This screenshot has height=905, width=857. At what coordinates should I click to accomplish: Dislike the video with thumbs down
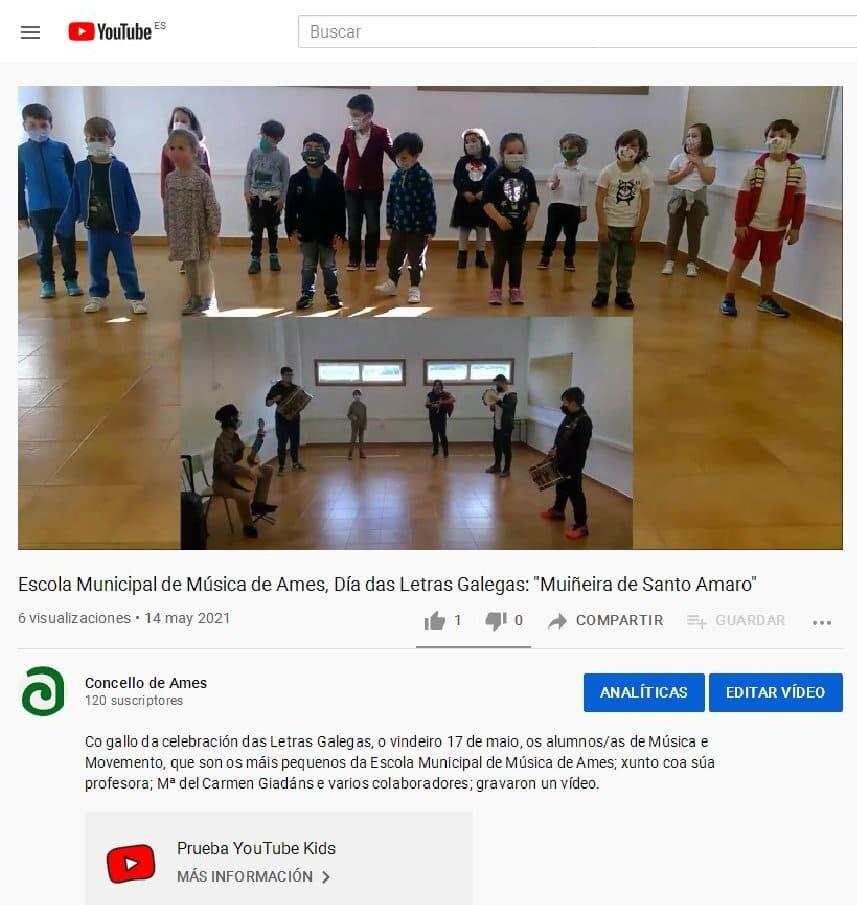point(496,621)
